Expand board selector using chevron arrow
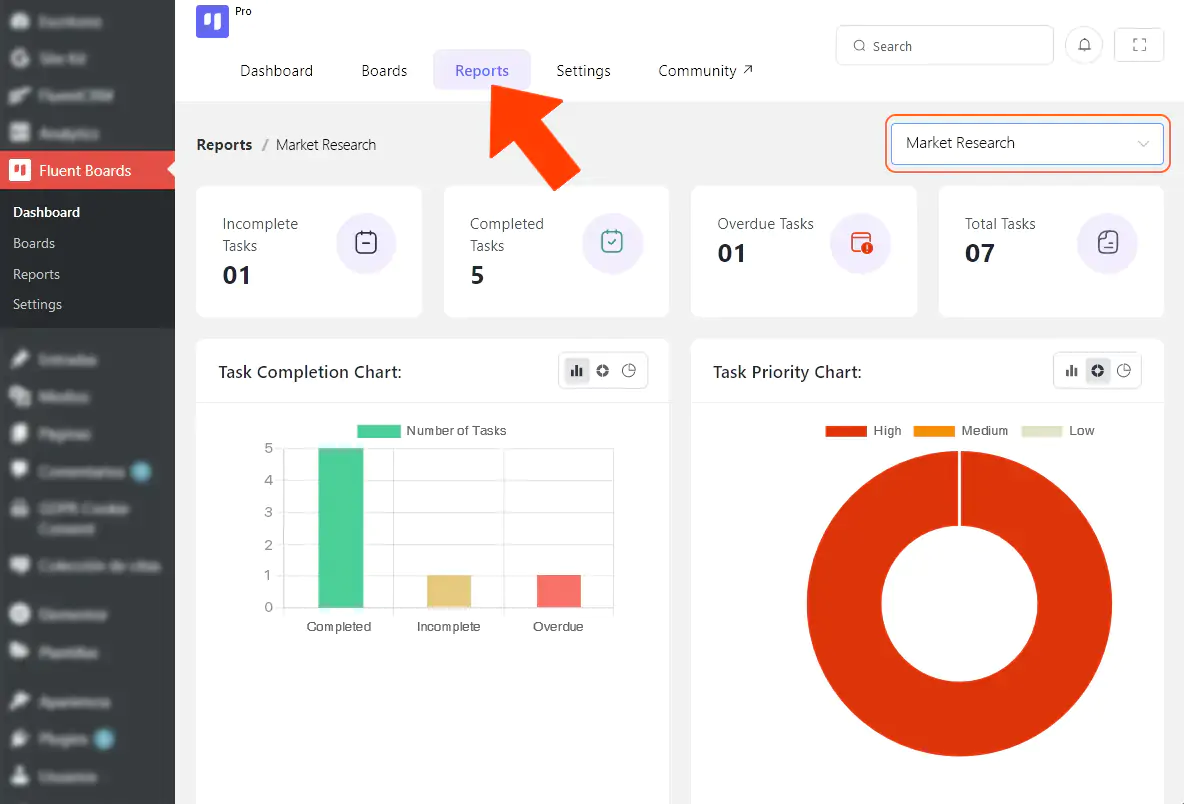Image resolution: width=1184 pixels, height=804 pixels. point(1143,144)
